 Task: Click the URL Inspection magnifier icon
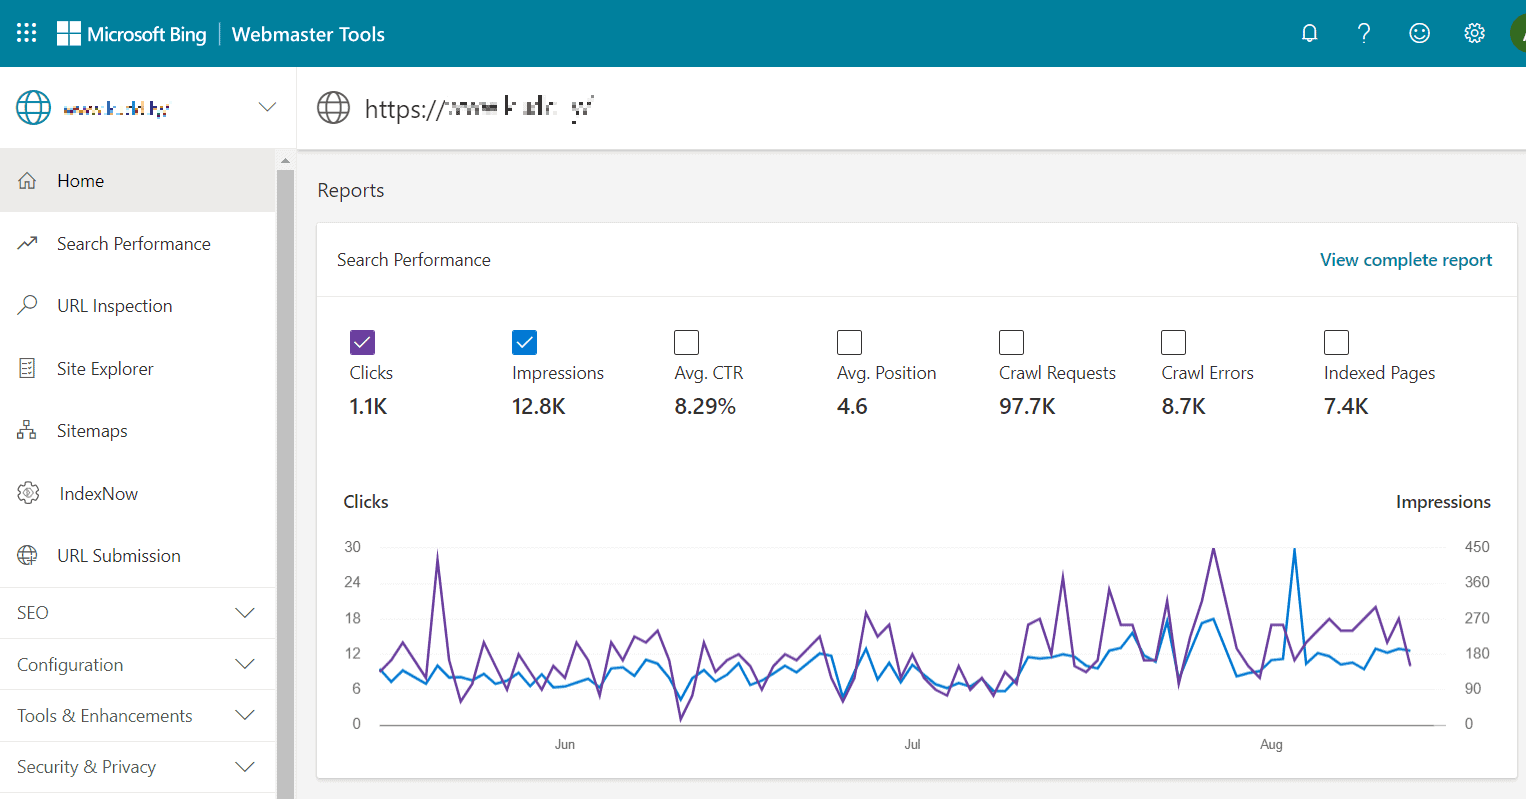[x=28, y=306]
